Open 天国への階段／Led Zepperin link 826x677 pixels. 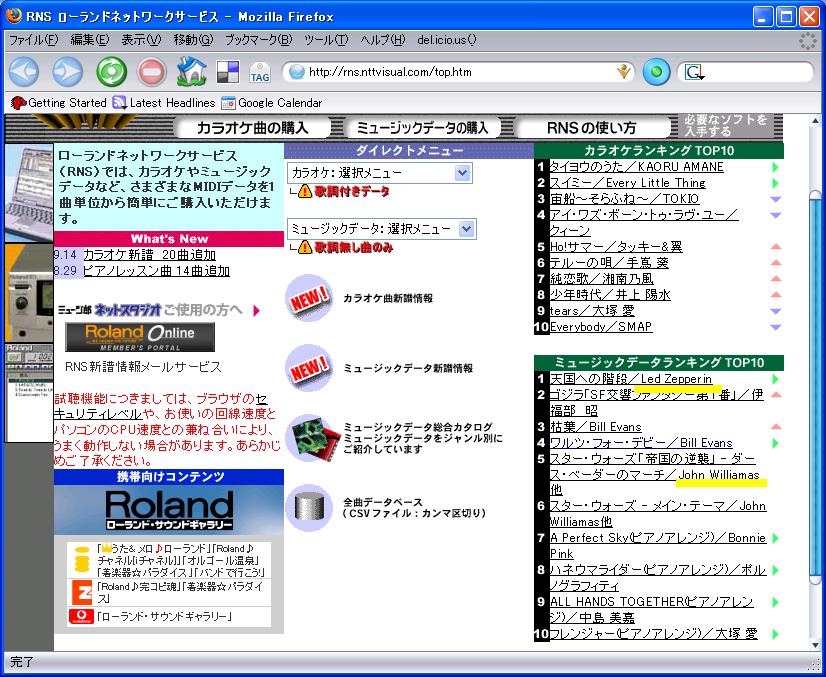pyautogui.click(x=631, y=379)
